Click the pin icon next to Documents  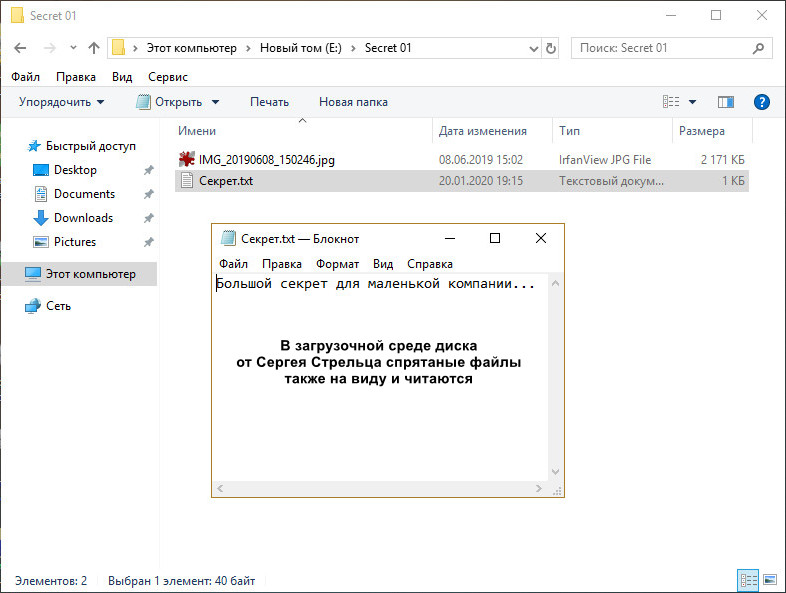coord(148,194)
